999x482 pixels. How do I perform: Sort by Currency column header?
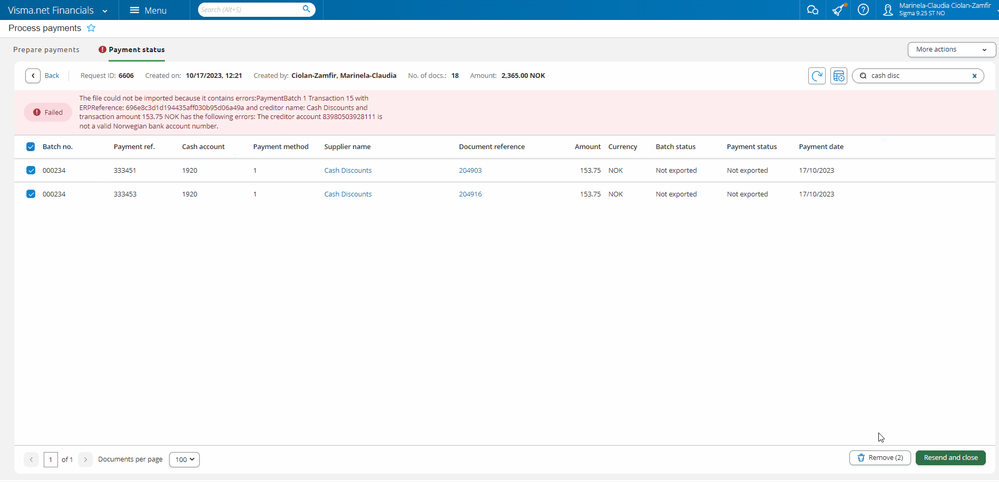[622, 146]
